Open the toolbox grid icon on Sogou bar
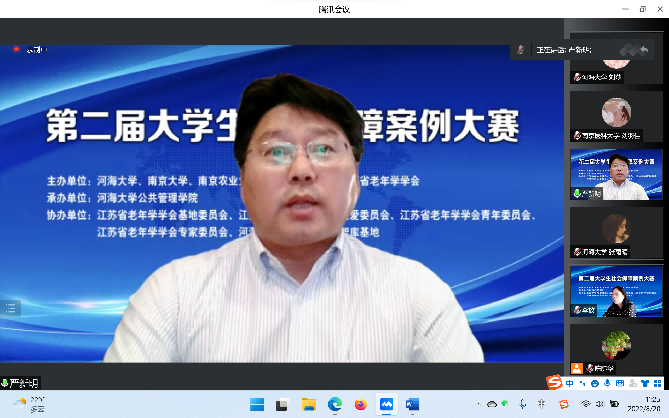The height and width of the screenshot is (418, 669). tap(657, 383)
